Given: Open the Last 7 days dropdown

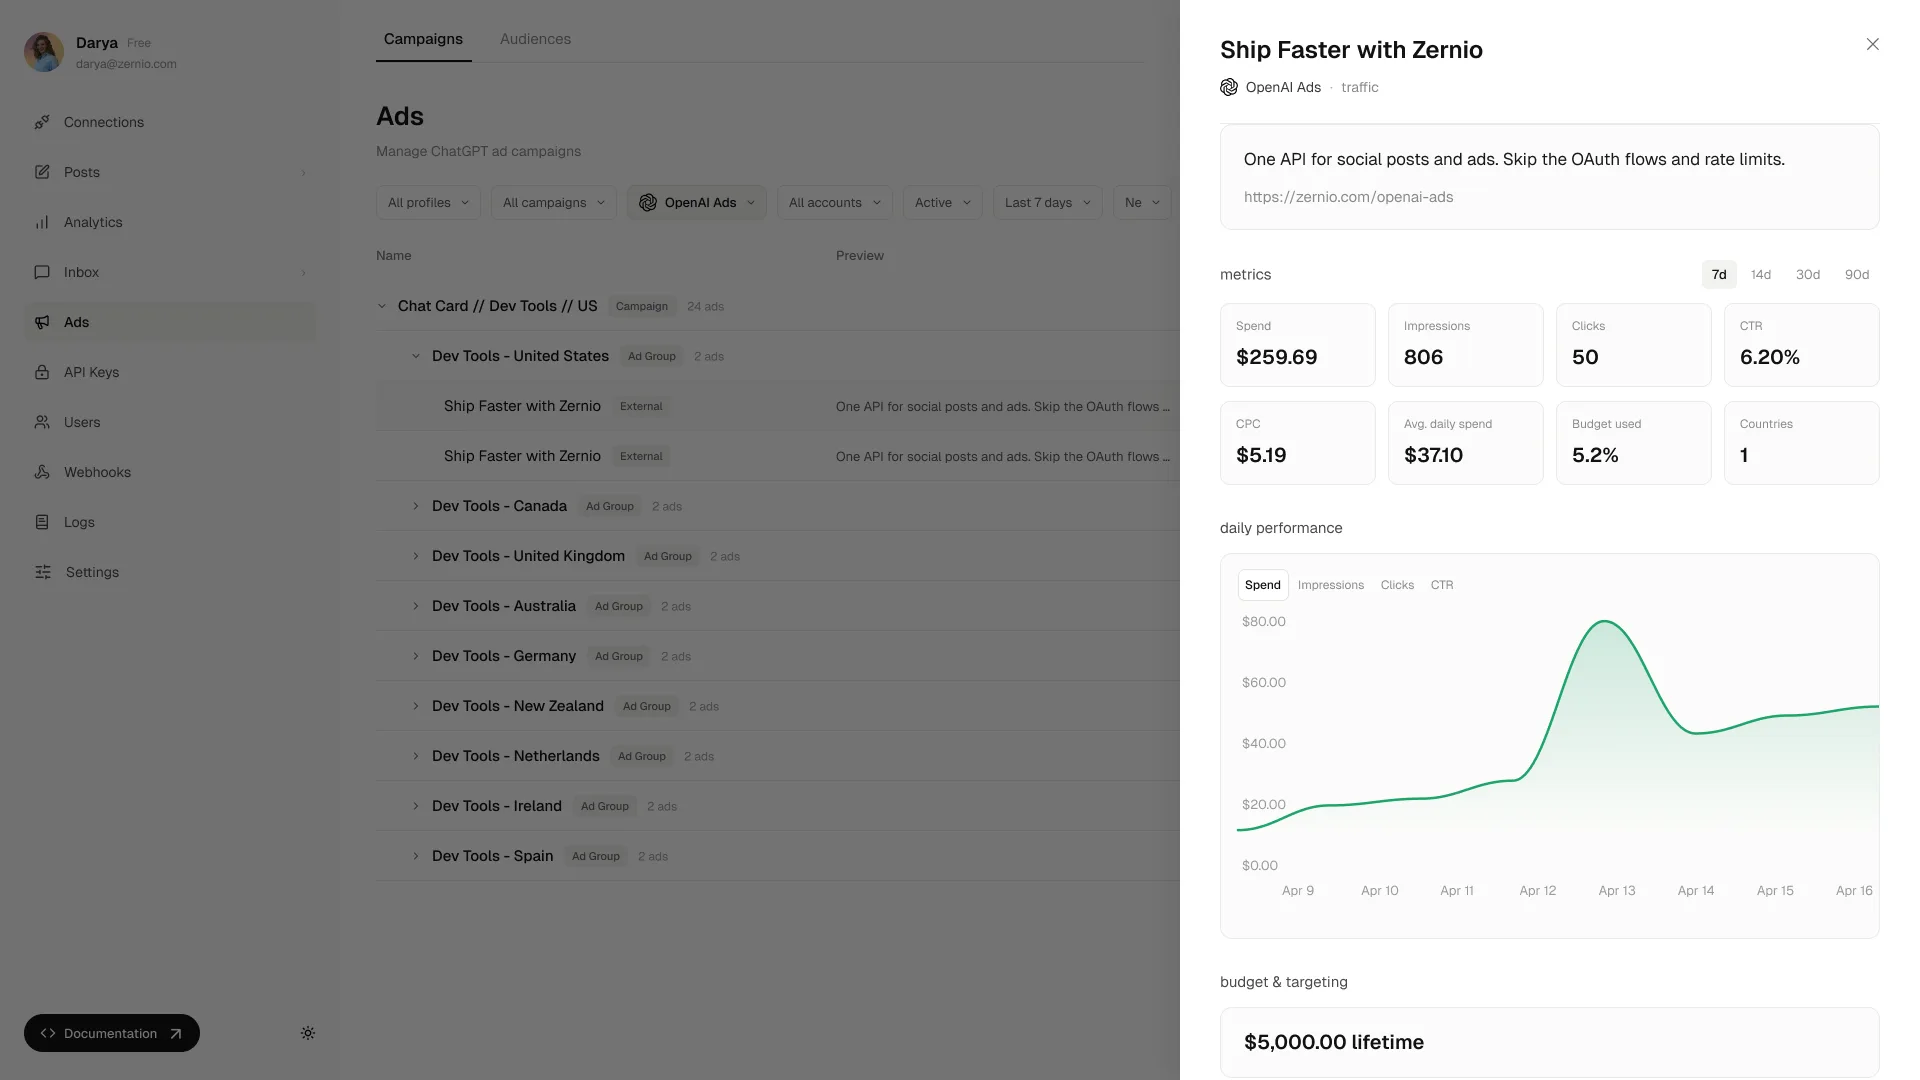Looking at the screenshot, I should 1048,202.
